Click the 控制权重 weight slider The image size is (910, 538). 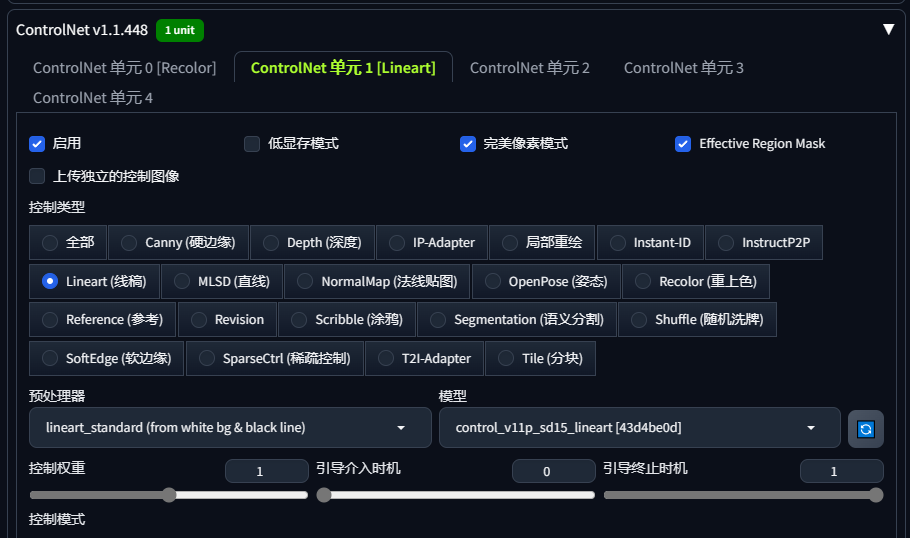169,495
